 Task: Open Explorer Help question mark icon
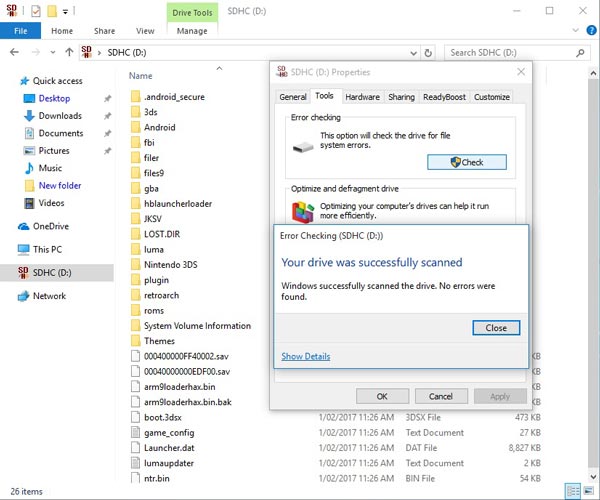tap(591, 30)
